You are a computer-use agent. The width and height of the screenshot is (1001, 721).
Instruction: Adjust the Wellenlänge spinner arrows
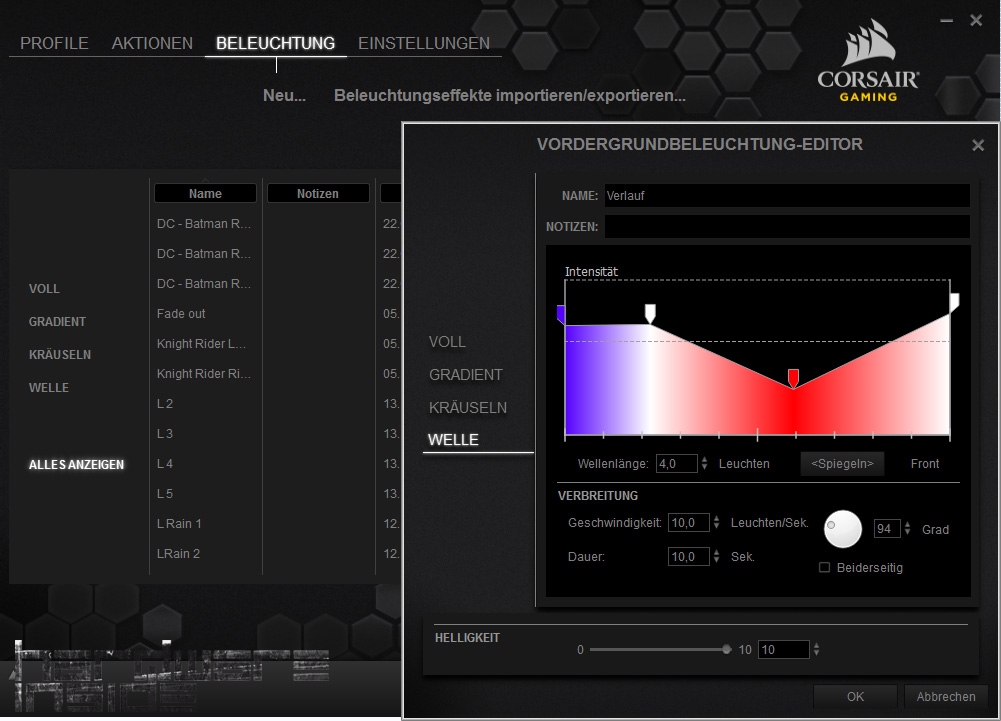coord(705,464)
